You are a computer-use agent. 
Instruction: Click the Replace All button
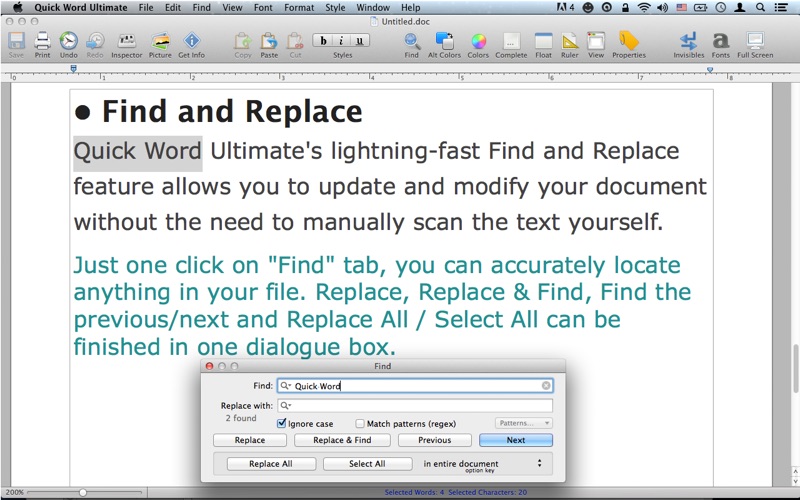[271, 464]
